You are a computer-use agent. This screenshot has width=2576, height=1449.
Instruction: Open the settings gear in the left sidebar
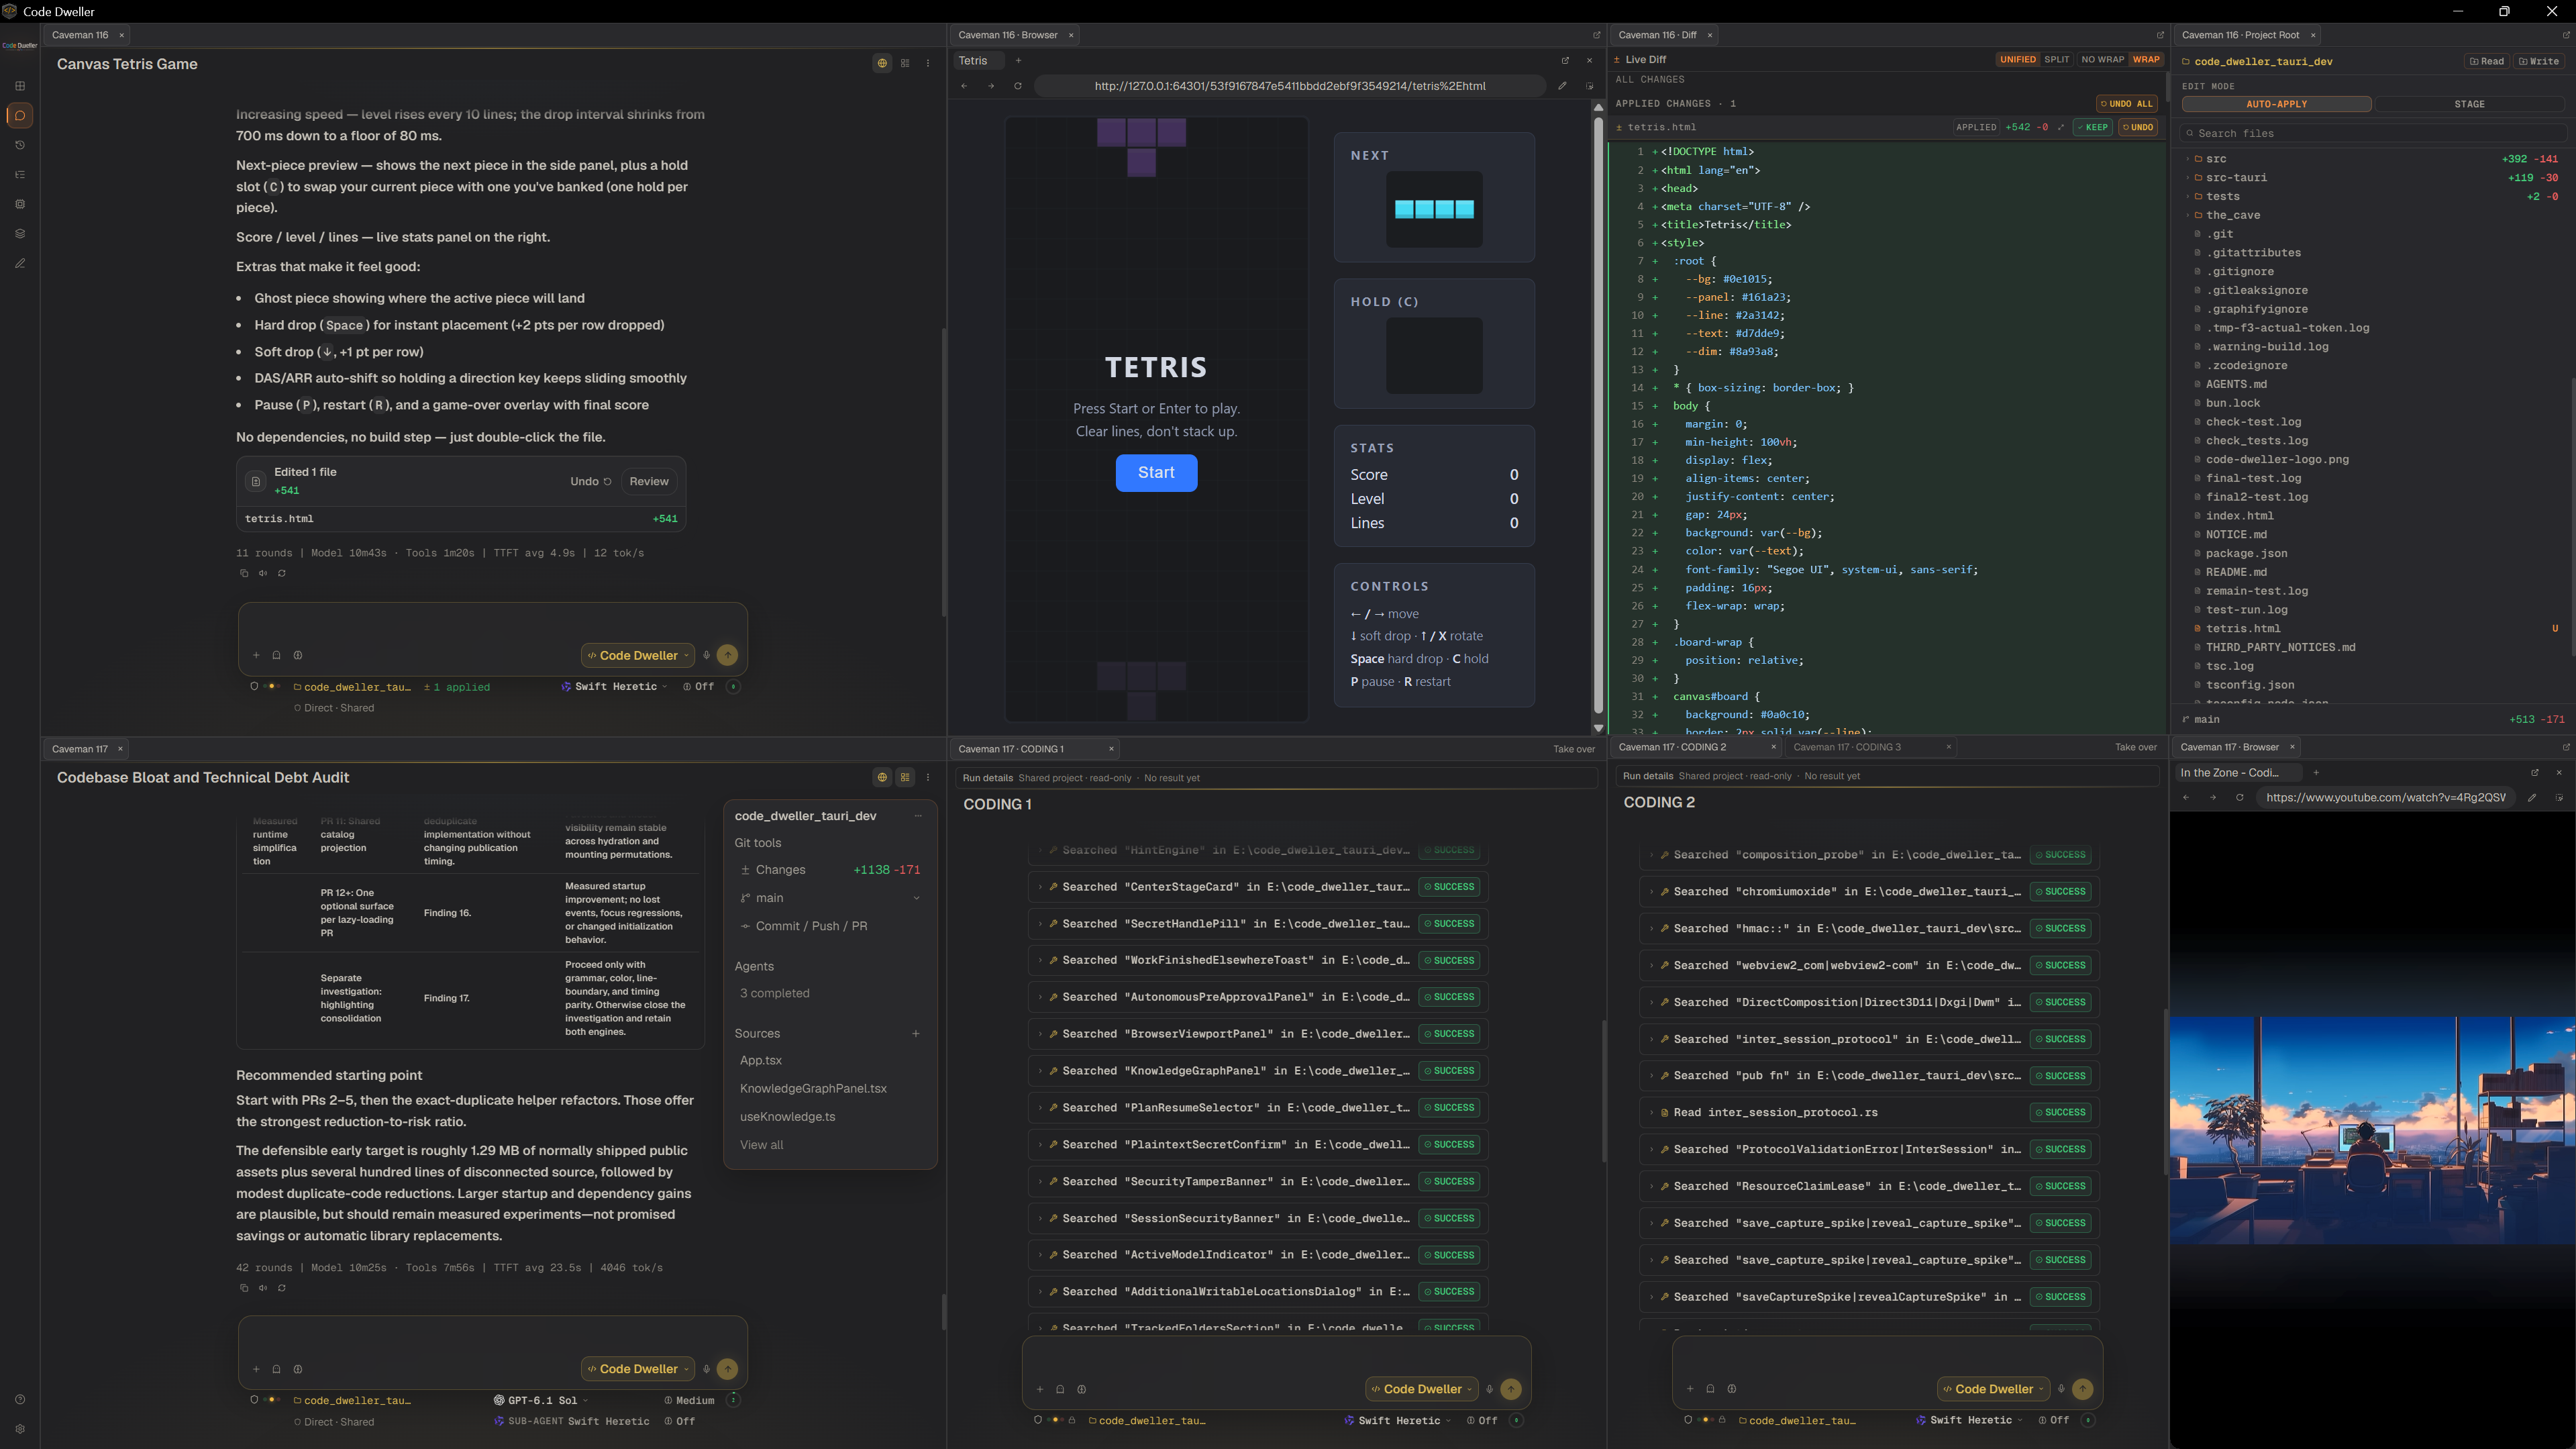point(20,1429)
